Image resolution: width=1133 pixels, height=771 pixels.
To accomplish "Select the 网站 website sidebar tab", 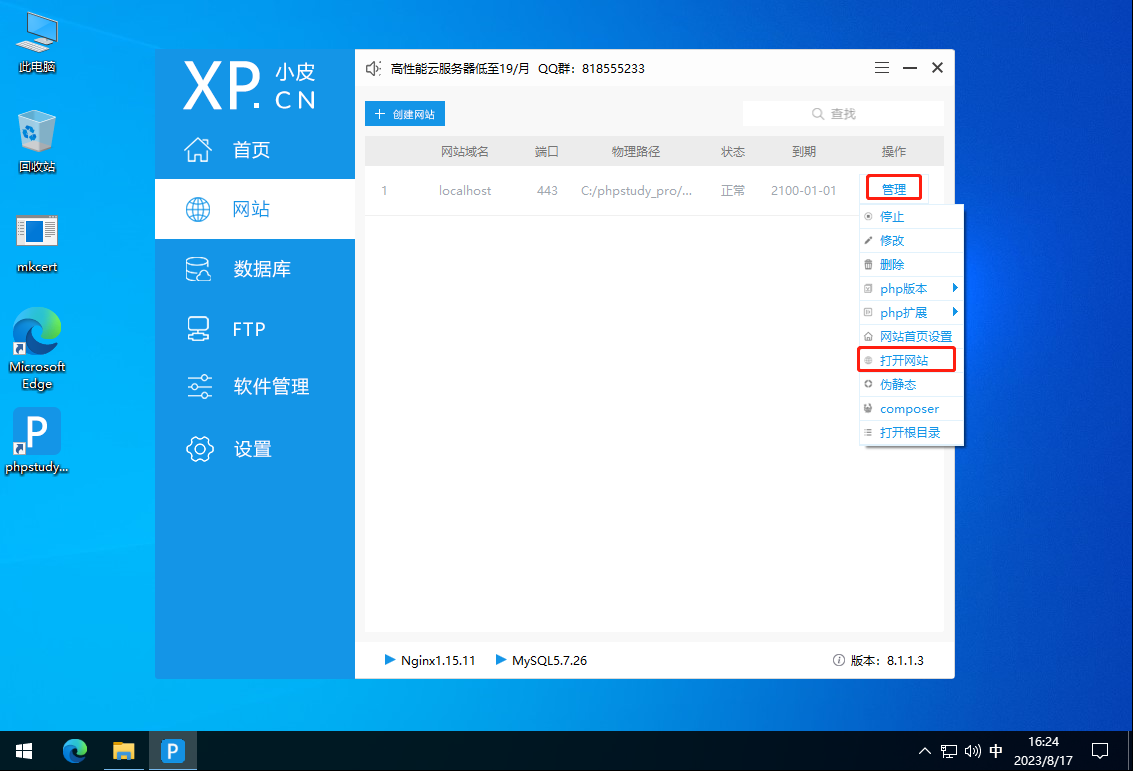I will pyautogui.click(x=254, y=209).
